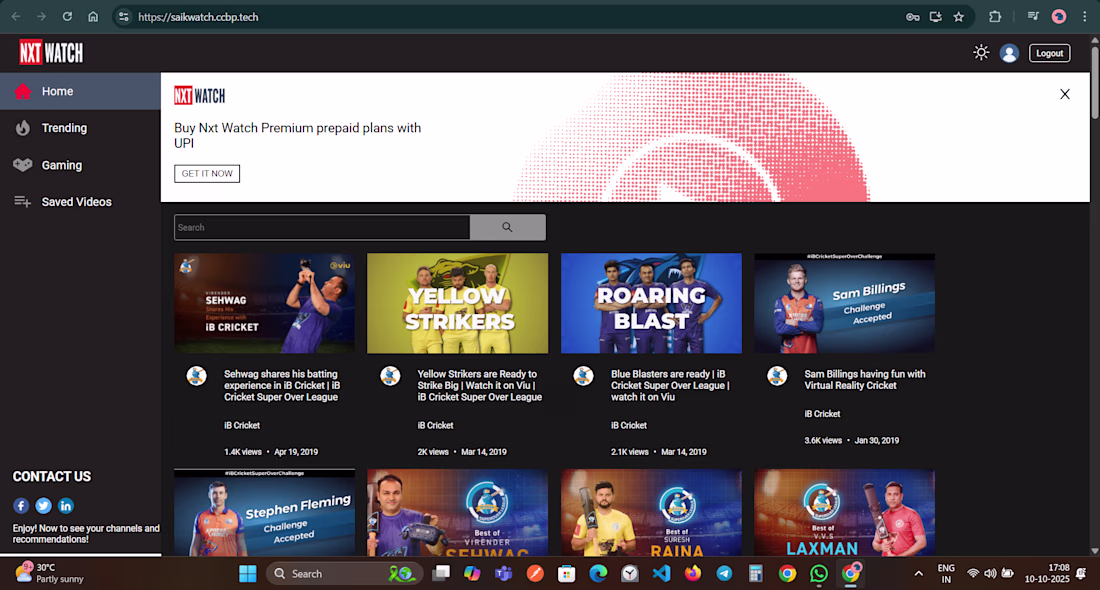Open the Sam Billings Challenge thumbnail
The image size is (1100, 590).
click(x=845, y=303)
